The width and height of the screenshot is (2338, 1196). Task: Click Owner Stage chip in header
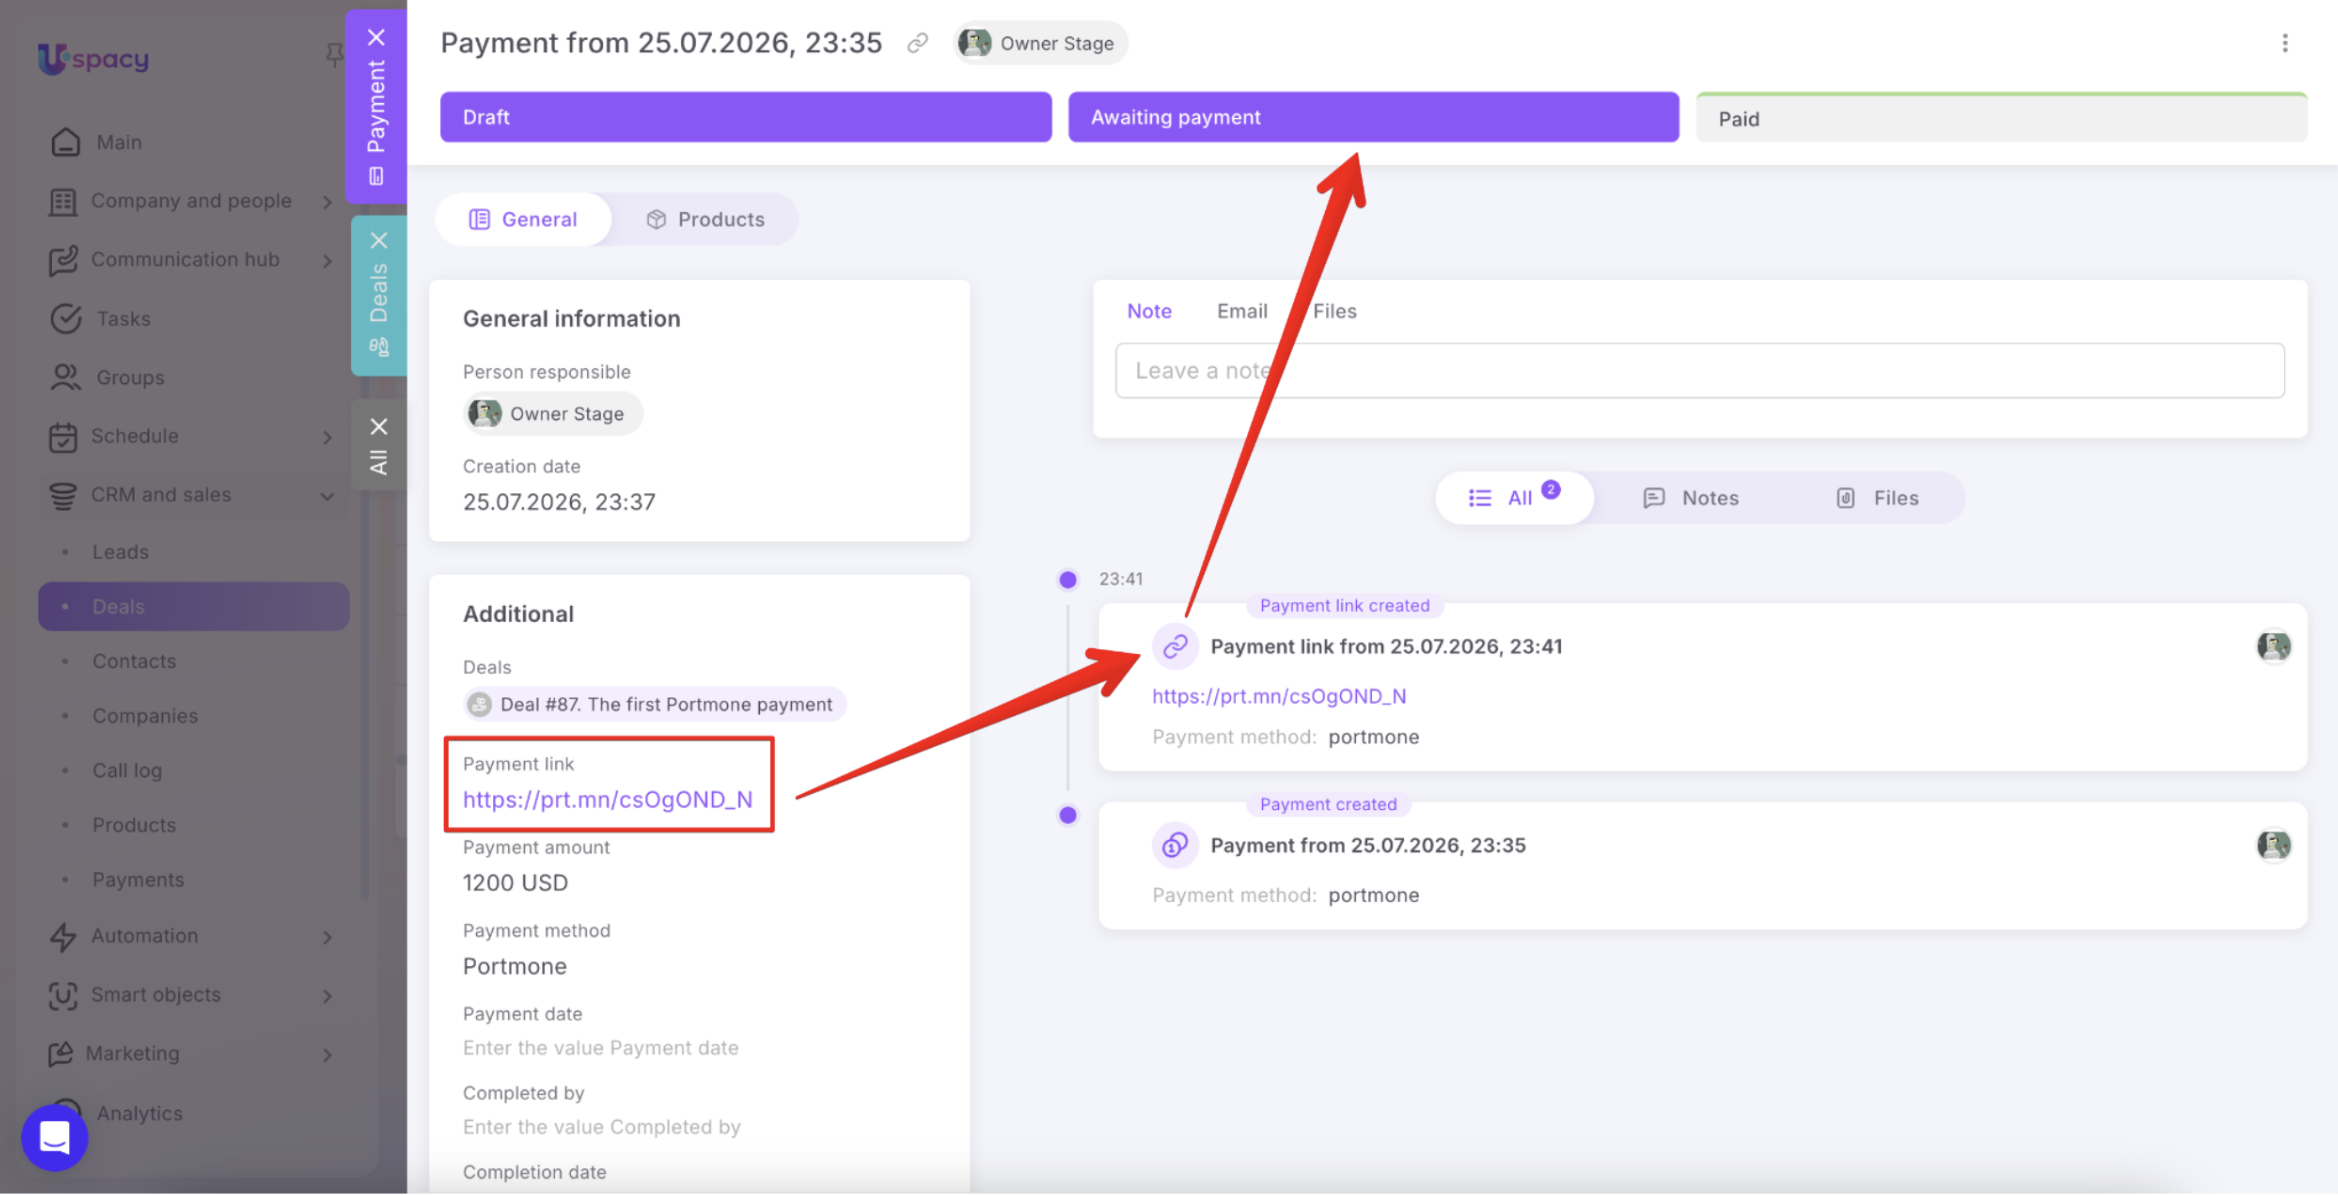(x=1040, y=43)
